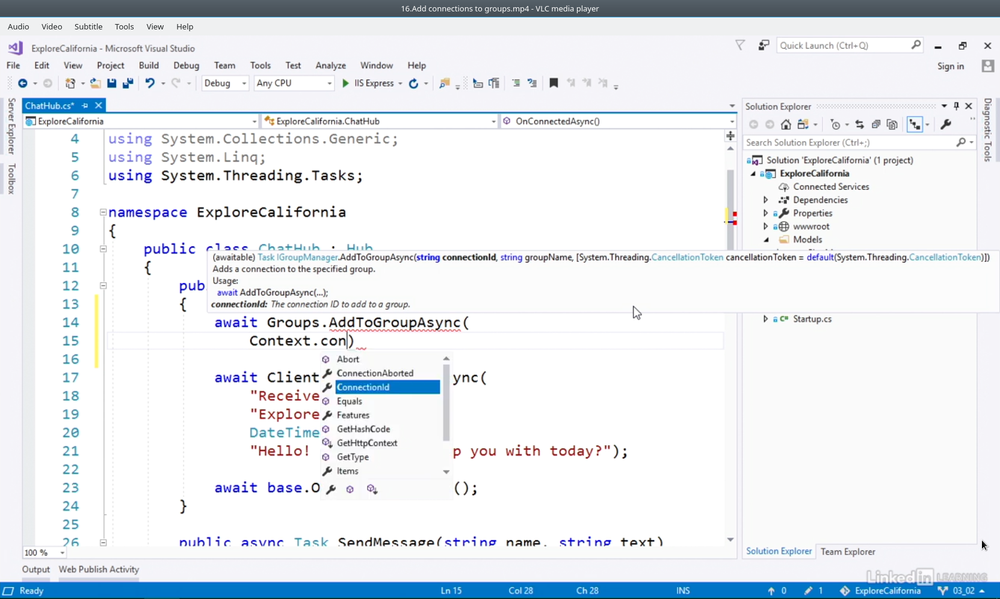Open the IIS Express dropdown arrow
This screenshot has height=599, width=1000.
(x=400, y=84)
